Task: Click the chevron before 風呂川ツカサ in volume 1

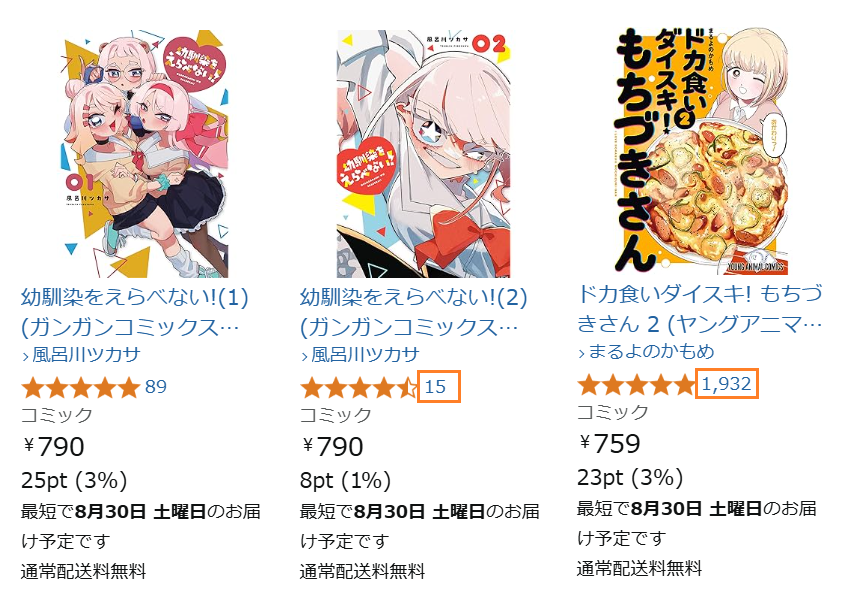Action: [x=26, y=357]
